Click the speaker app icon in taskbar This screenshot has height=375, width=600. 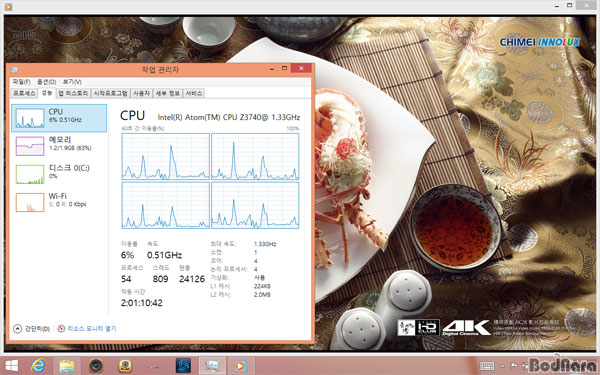[96, 365]
